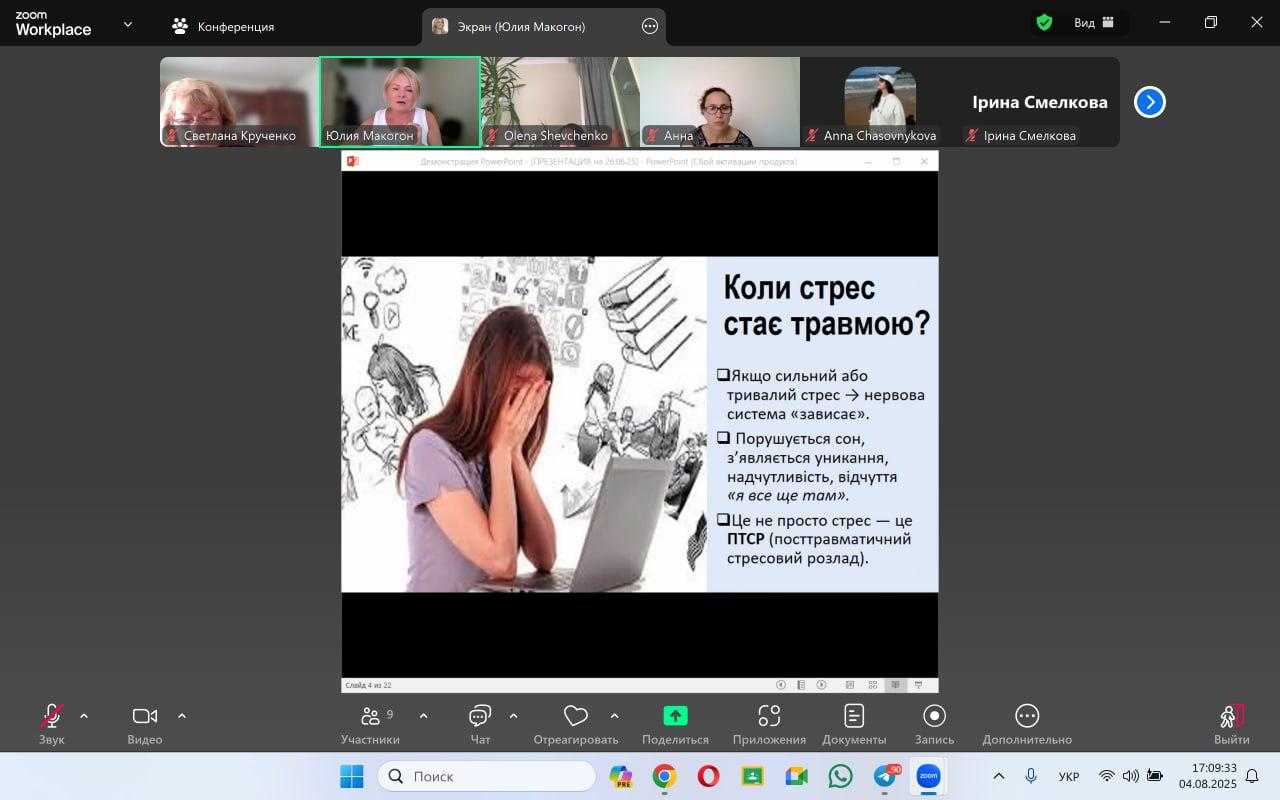Viewport: 1280px width, 800px height.
Task: Click the Вид view button
Action: click(1094, 23)
